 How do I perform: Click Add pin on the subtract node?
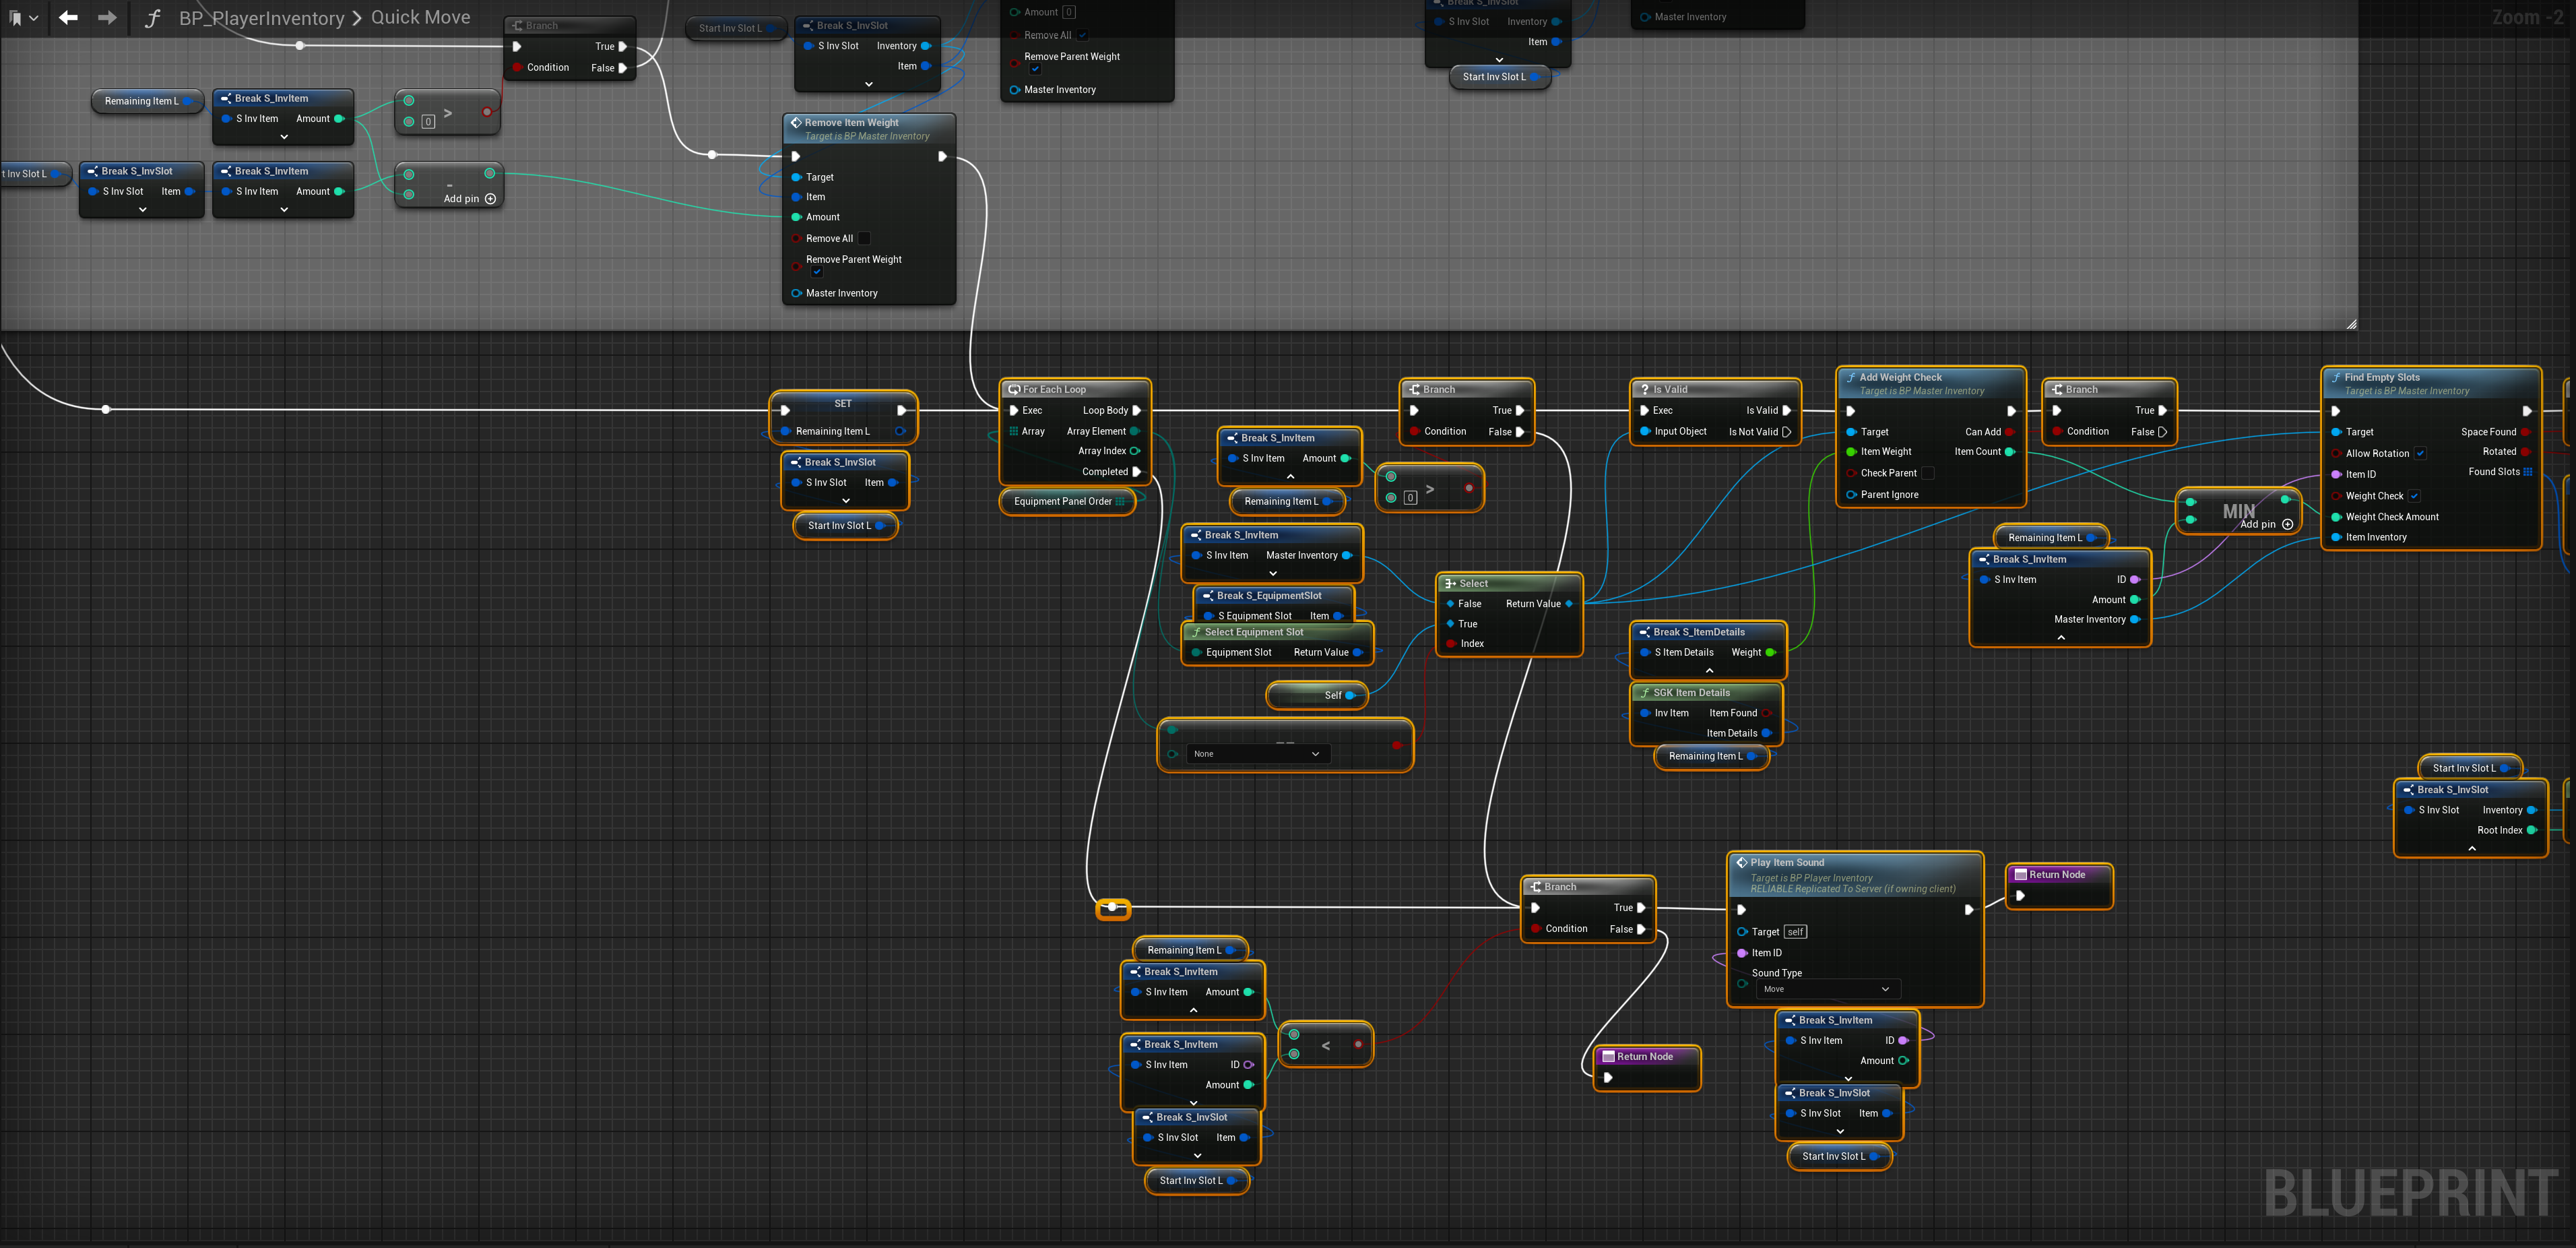(x=490, y=199)
